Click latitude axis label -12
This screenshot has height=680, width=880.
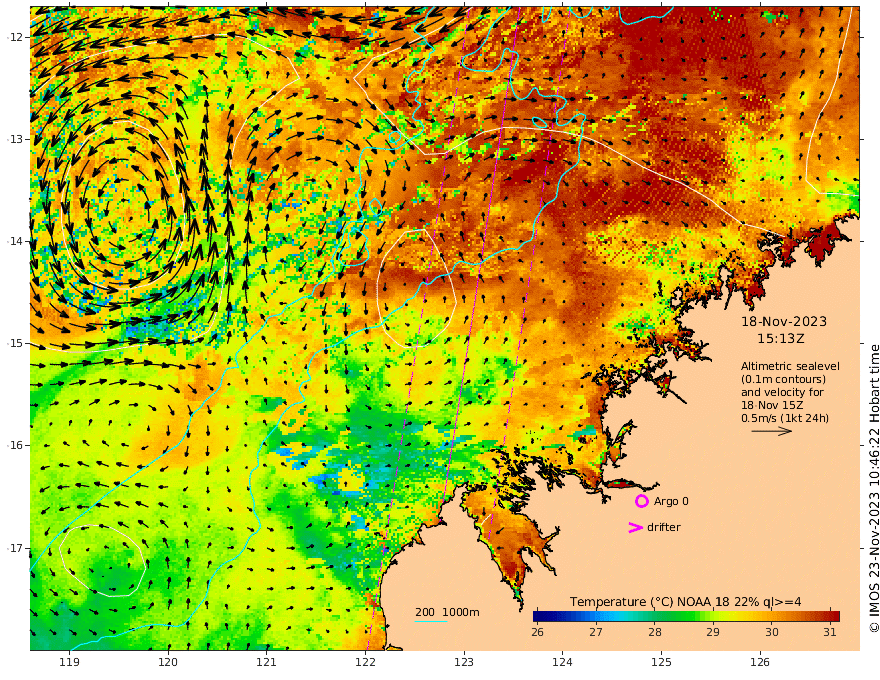(16, 37)
